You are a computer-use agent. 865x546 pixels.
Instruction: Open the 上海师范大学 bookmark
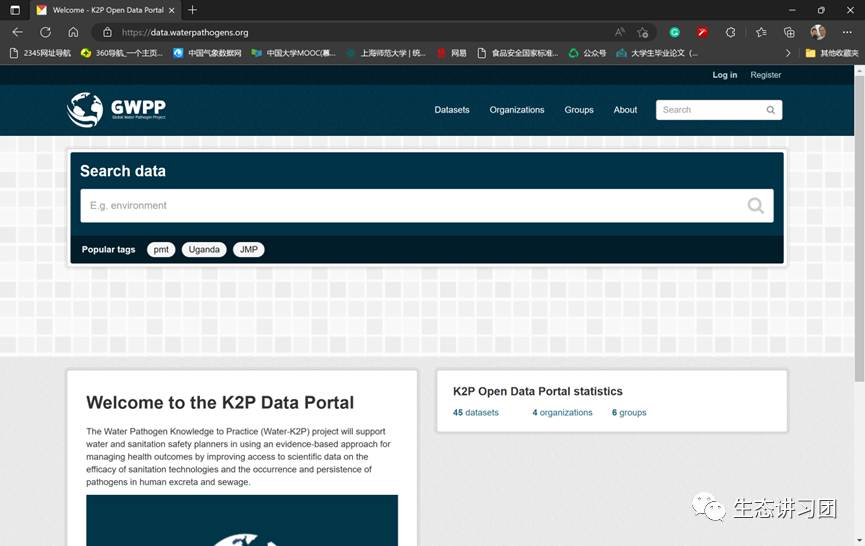(x=386, y=53)
